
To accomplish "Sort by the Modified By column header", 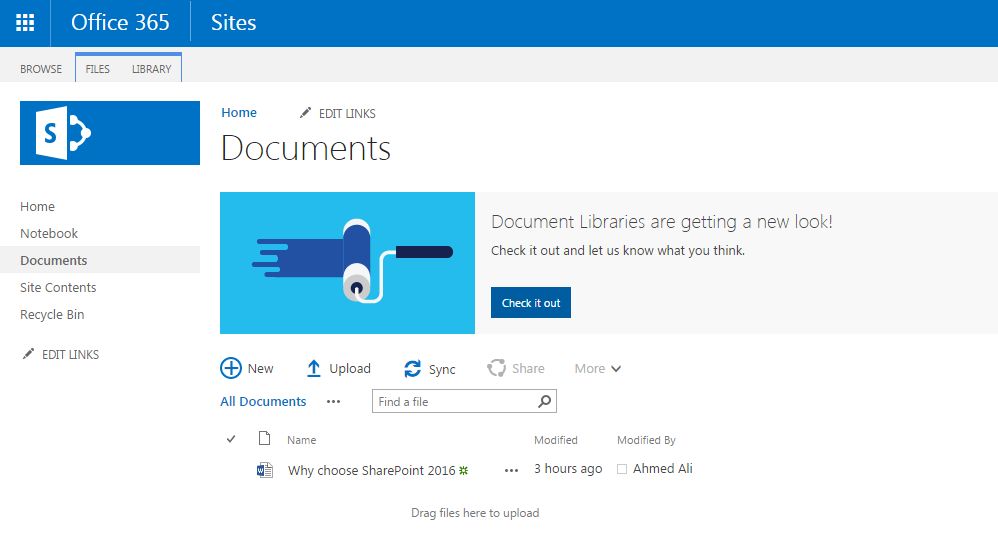I will tap(646, 440).
